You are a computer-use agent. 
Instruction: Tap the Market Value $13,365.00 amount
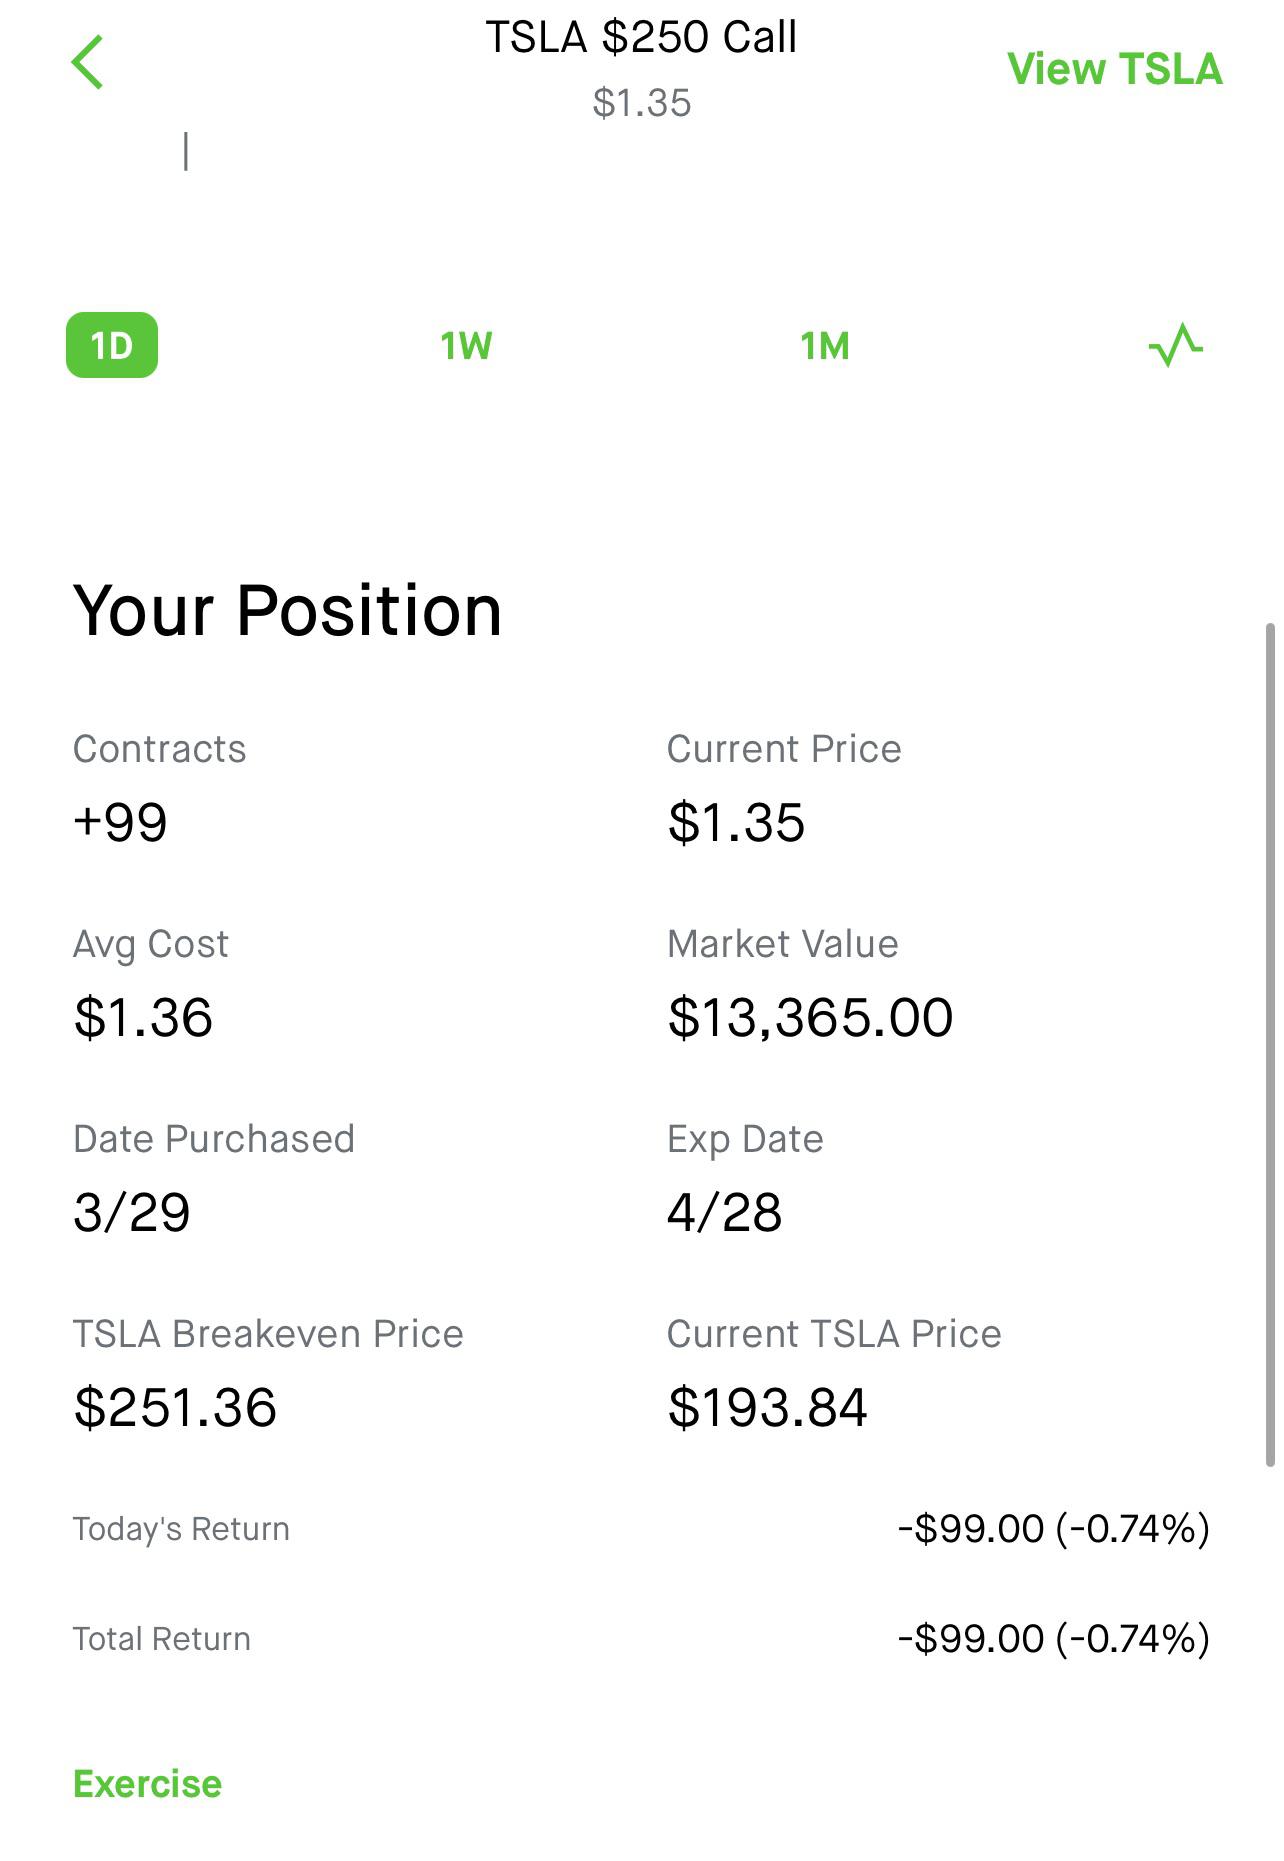tap(810, 1017)
